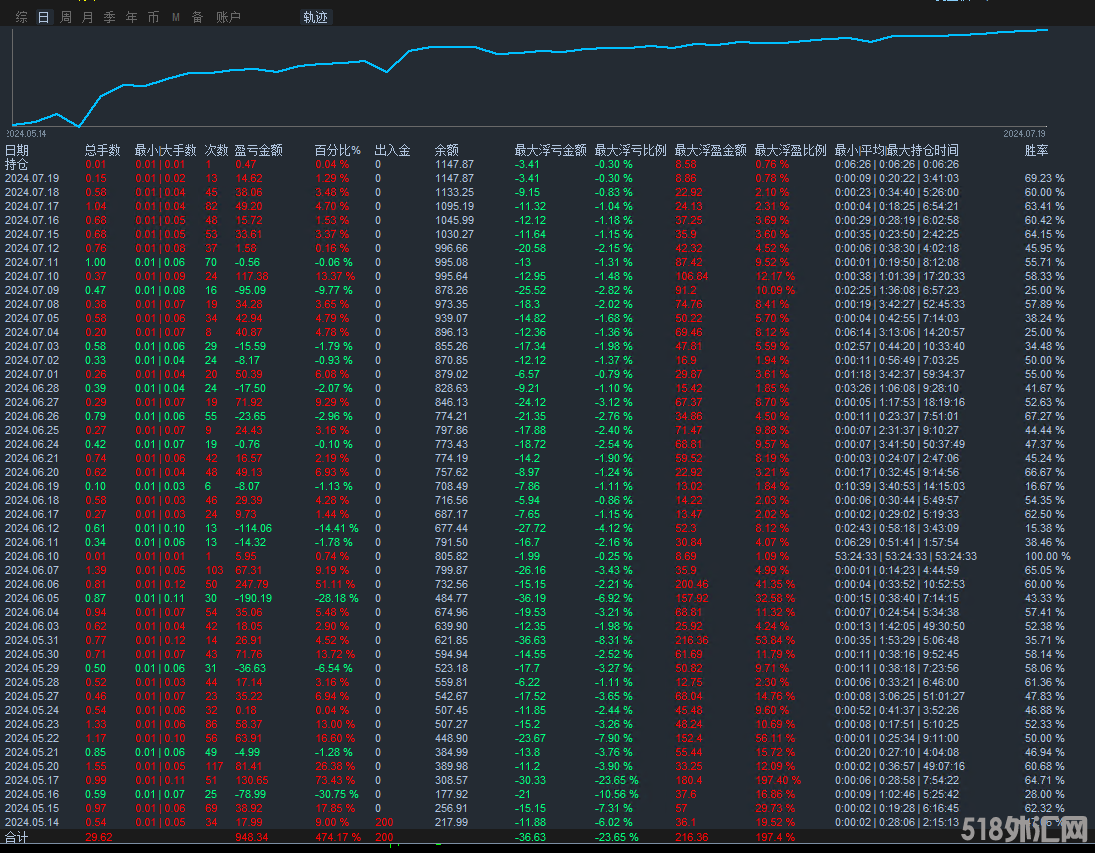This screenshot has width=1095, height=853.
Task: Toggle the 轨迹 trajectory chart button
Action: pyautogui.click(x=316, y=17)
